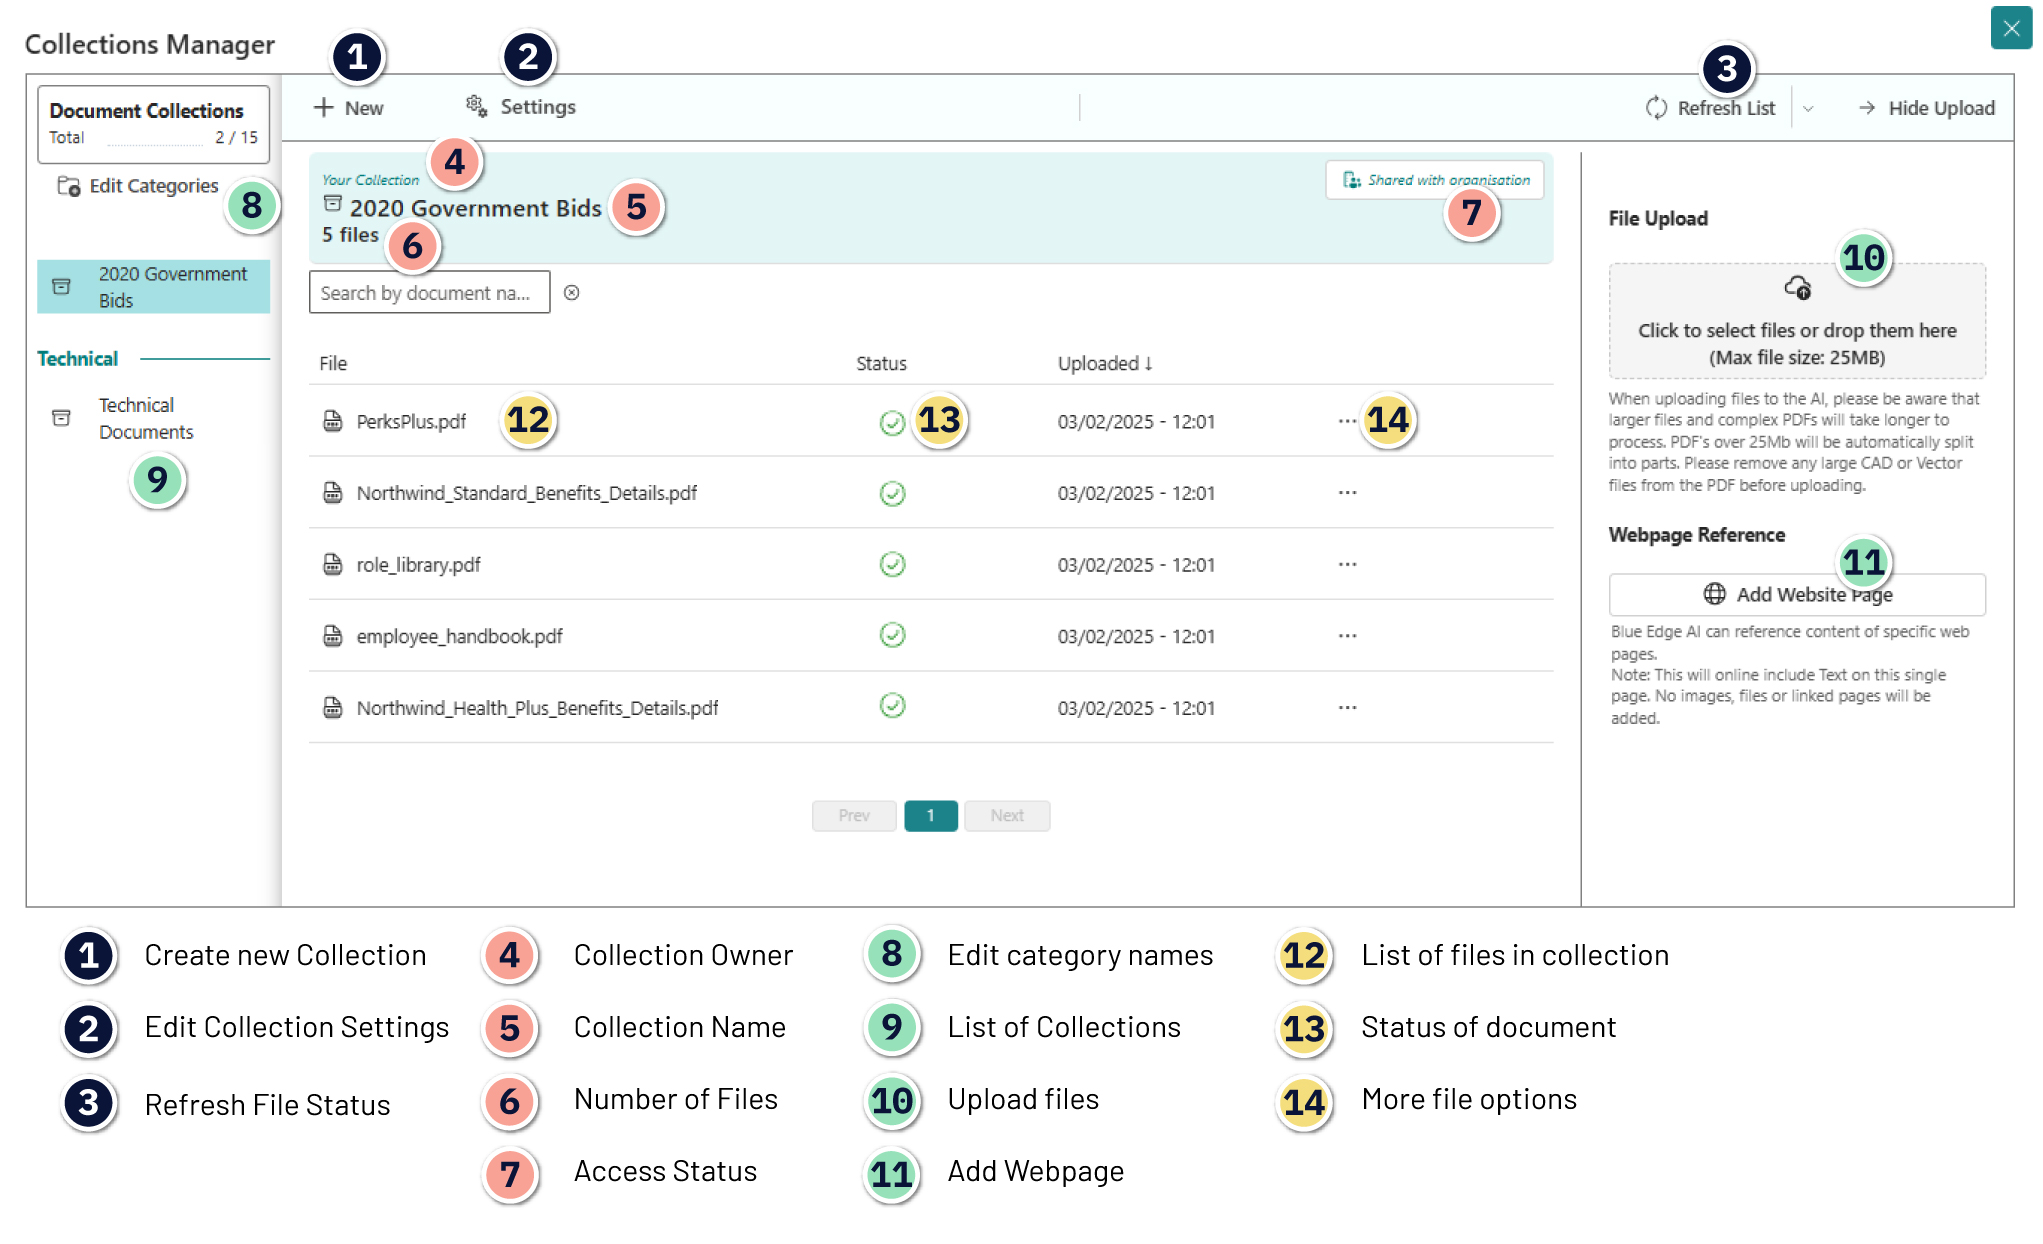This screenshot has width=2043, height=1244.
Task: Sort by the Uploaded column header
Action: [x=1105, y=363]
